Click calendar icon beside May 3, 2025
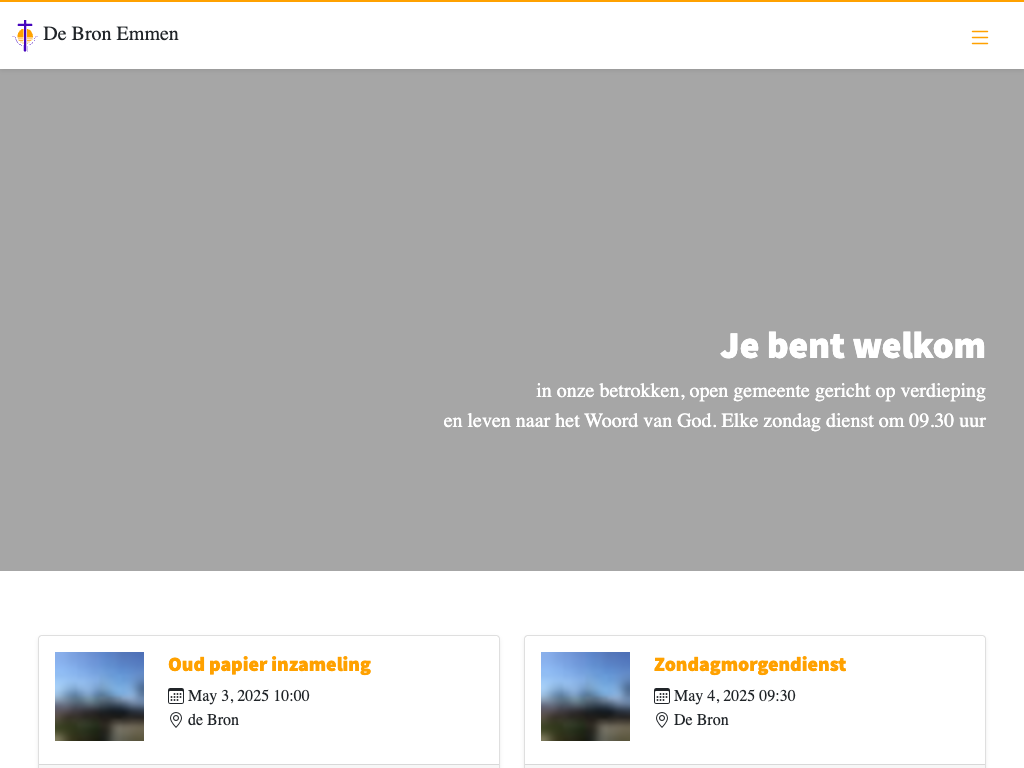The image size is (1024, 768). 176,696
